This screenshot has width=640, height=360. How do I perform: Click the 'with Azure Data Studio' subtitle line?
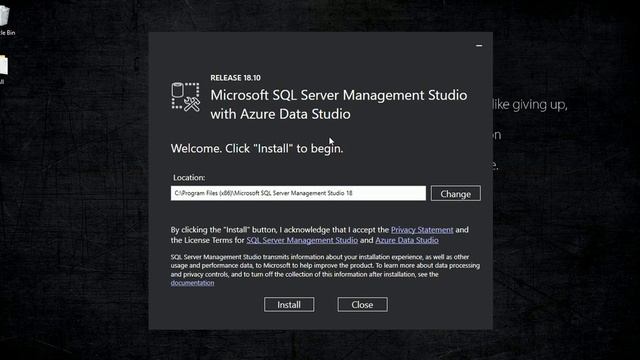tap(280, 114)
